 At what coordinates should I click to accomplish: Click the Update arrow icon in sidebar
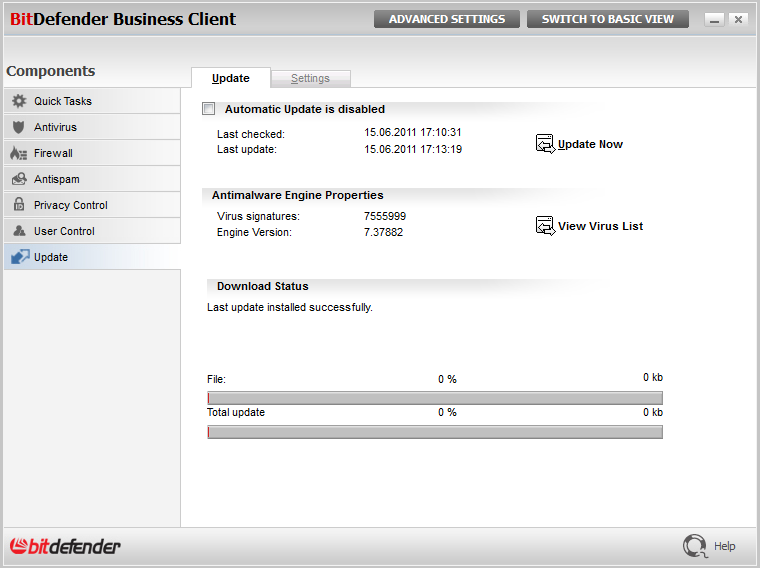20,256
